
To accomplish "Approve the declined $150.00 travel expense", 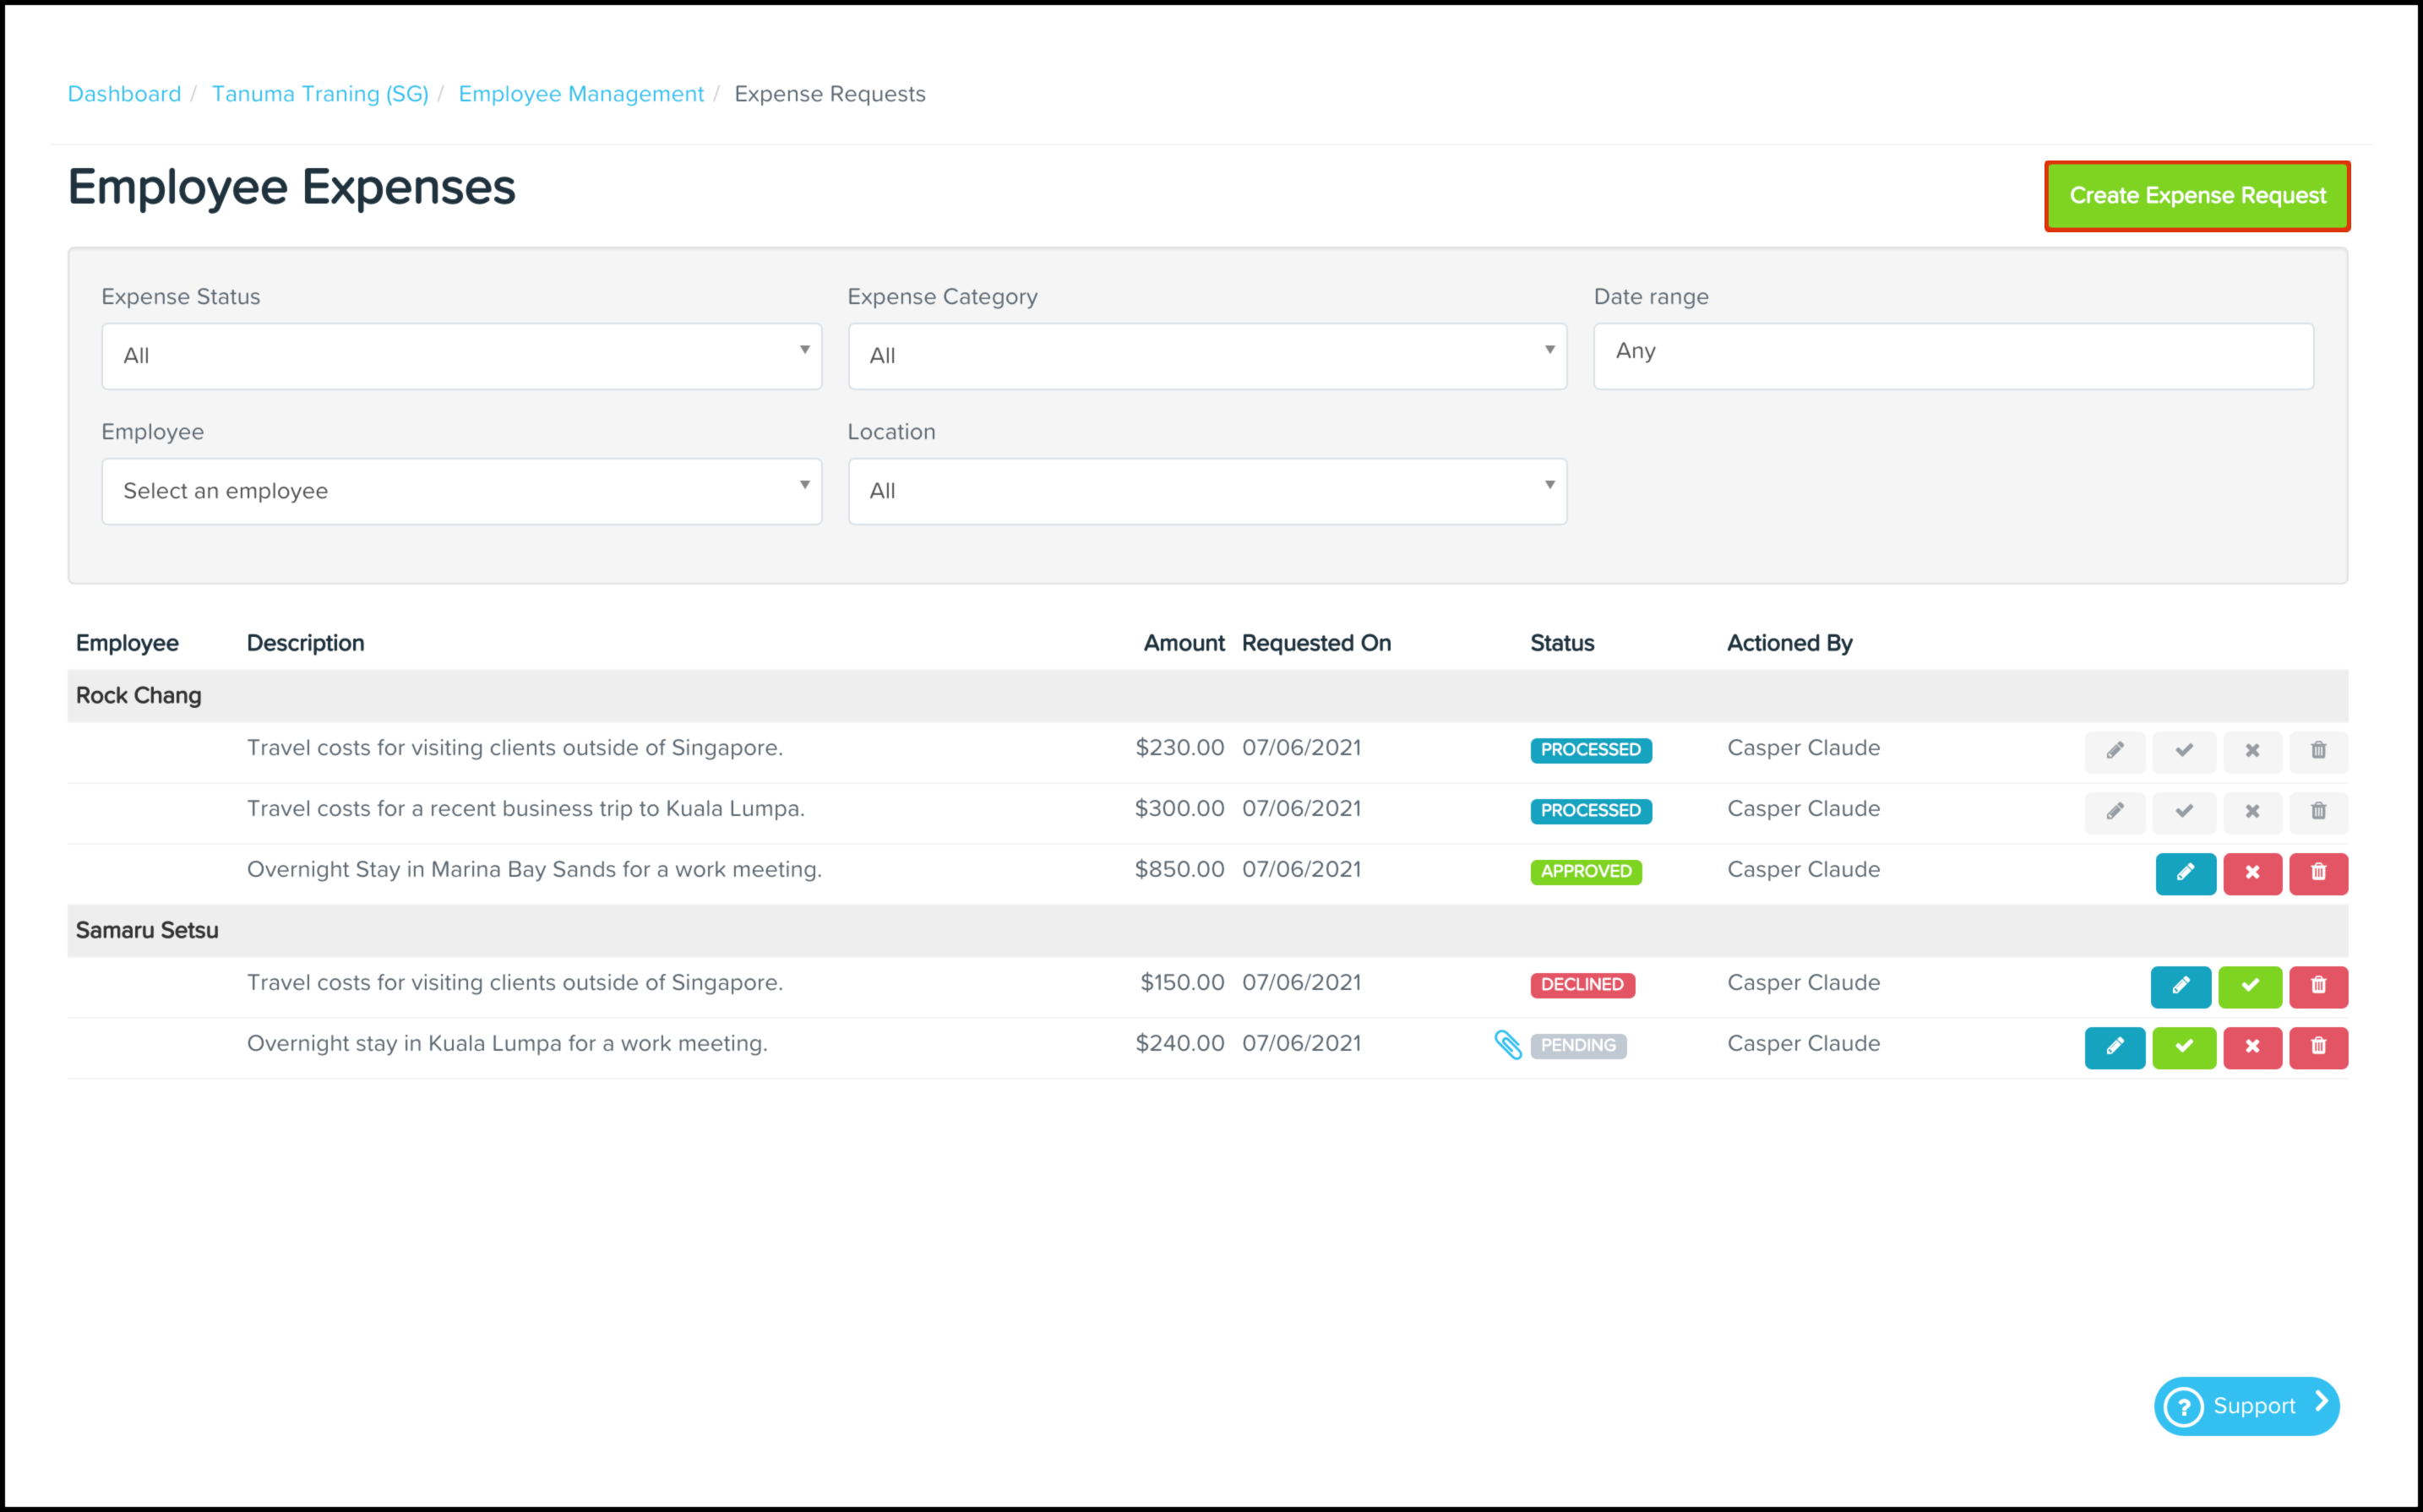I will coord(2250,986).
